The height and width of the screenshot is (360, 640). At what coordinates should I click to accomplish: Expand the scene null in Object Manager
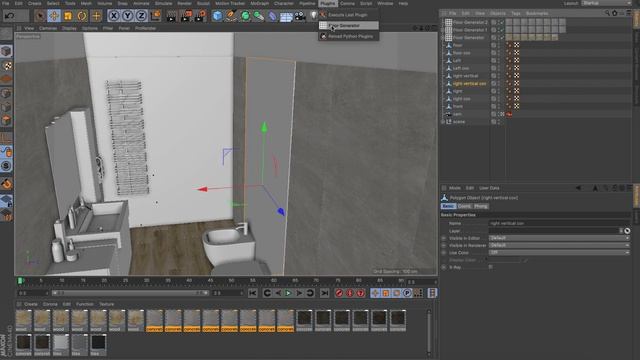click(443, 122)
